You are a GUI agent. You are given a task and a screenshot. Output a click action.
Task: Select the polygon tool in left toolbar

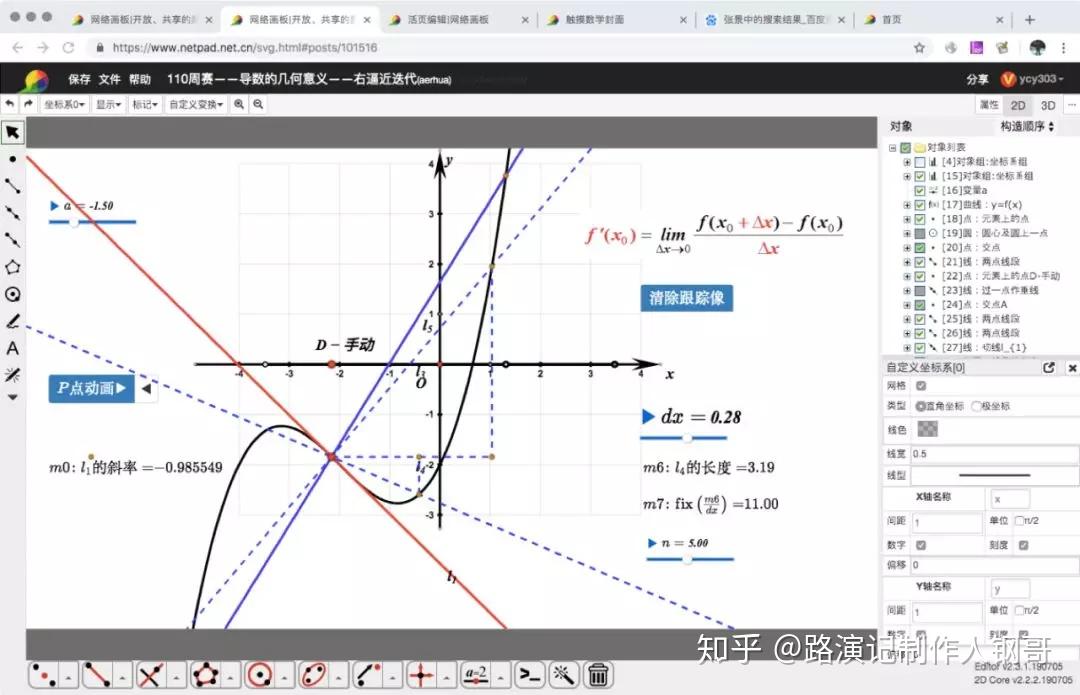tap(13, 267)
